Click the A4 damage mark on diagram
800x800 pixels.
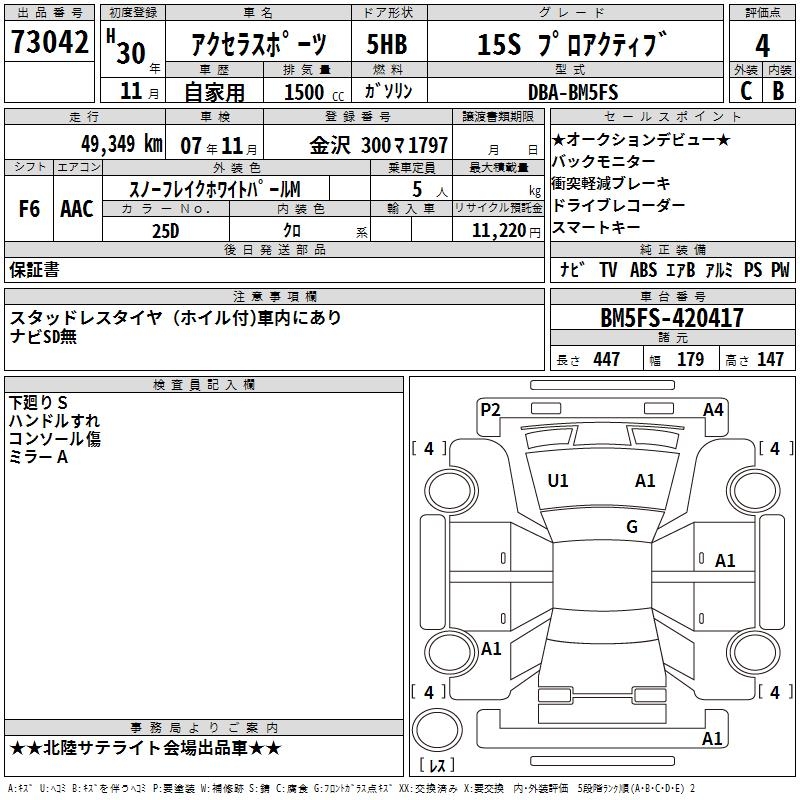[x=713, y=410]
